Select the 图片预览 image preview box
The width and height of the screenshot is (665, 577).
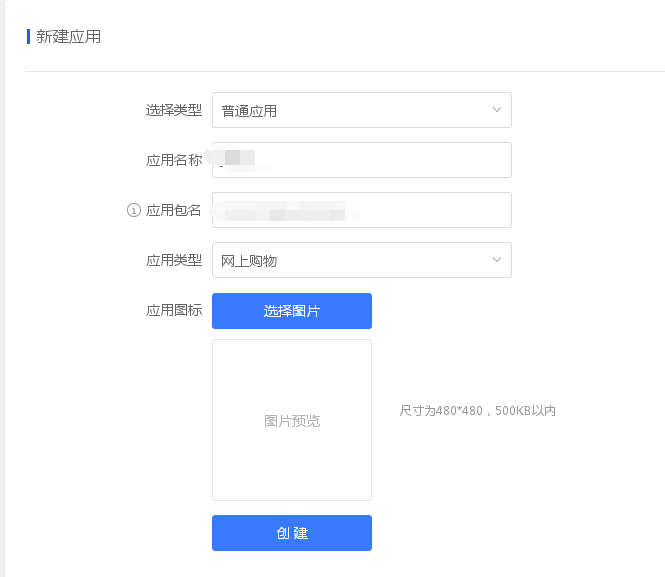[292, 420]
